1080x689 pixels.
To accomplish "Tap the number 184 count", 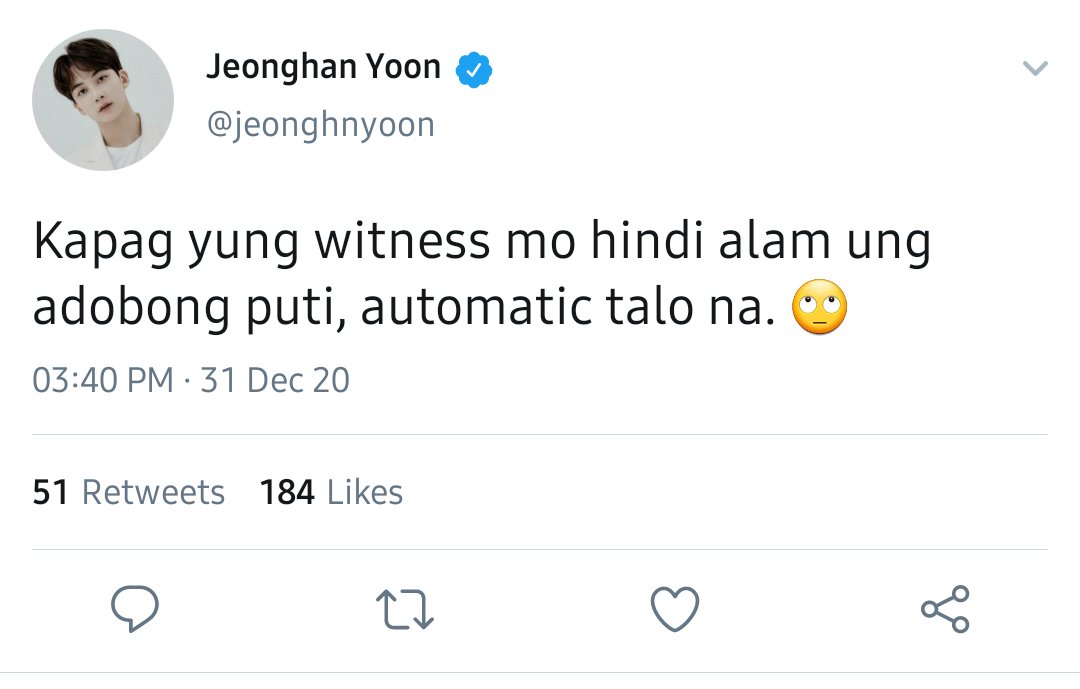I will click(x=287, y=492).
